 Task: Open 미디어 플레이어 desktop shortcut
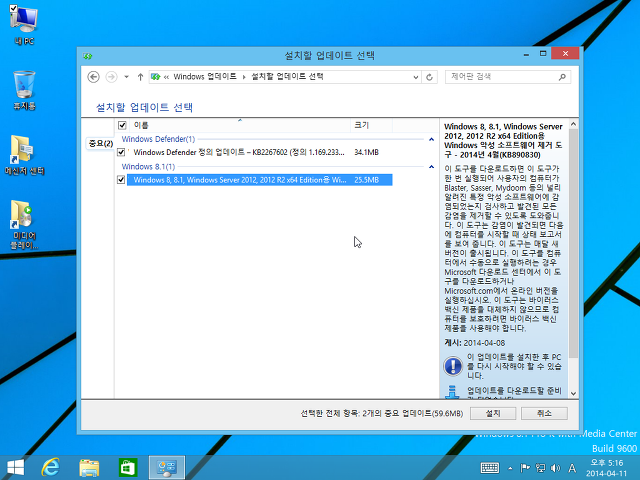[x=24, y=225]
